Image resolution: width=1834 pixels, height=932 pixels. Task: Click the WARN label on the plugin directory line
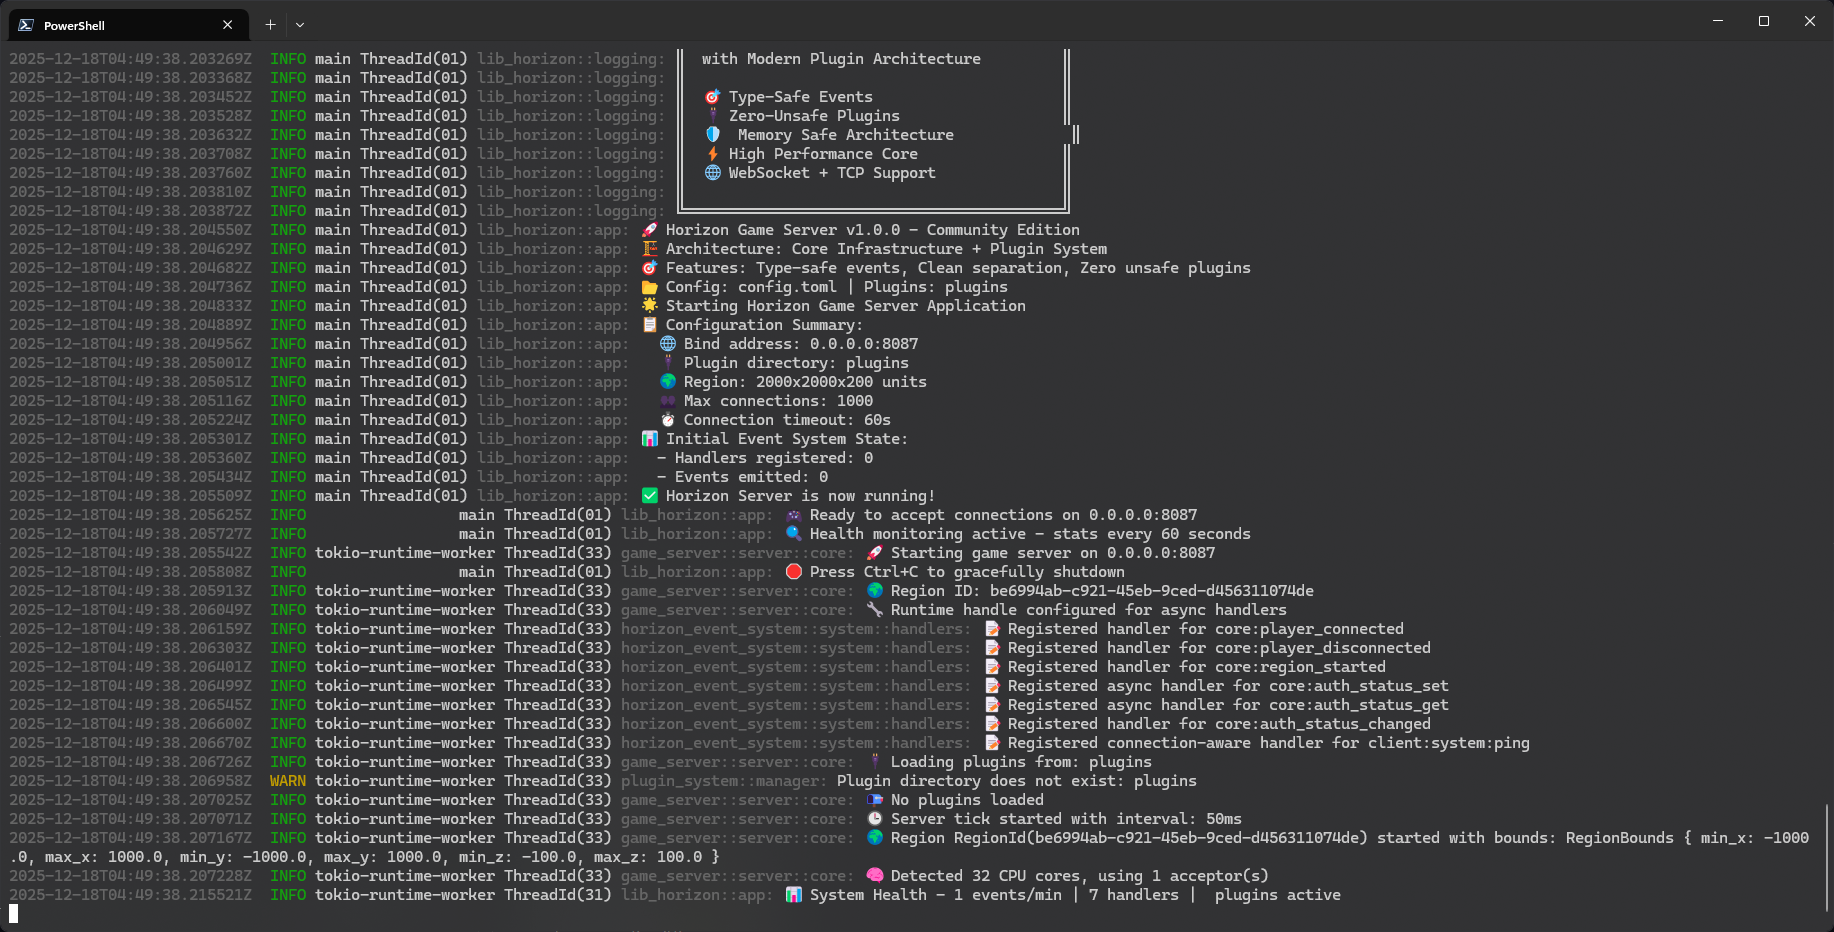point(286,780)
